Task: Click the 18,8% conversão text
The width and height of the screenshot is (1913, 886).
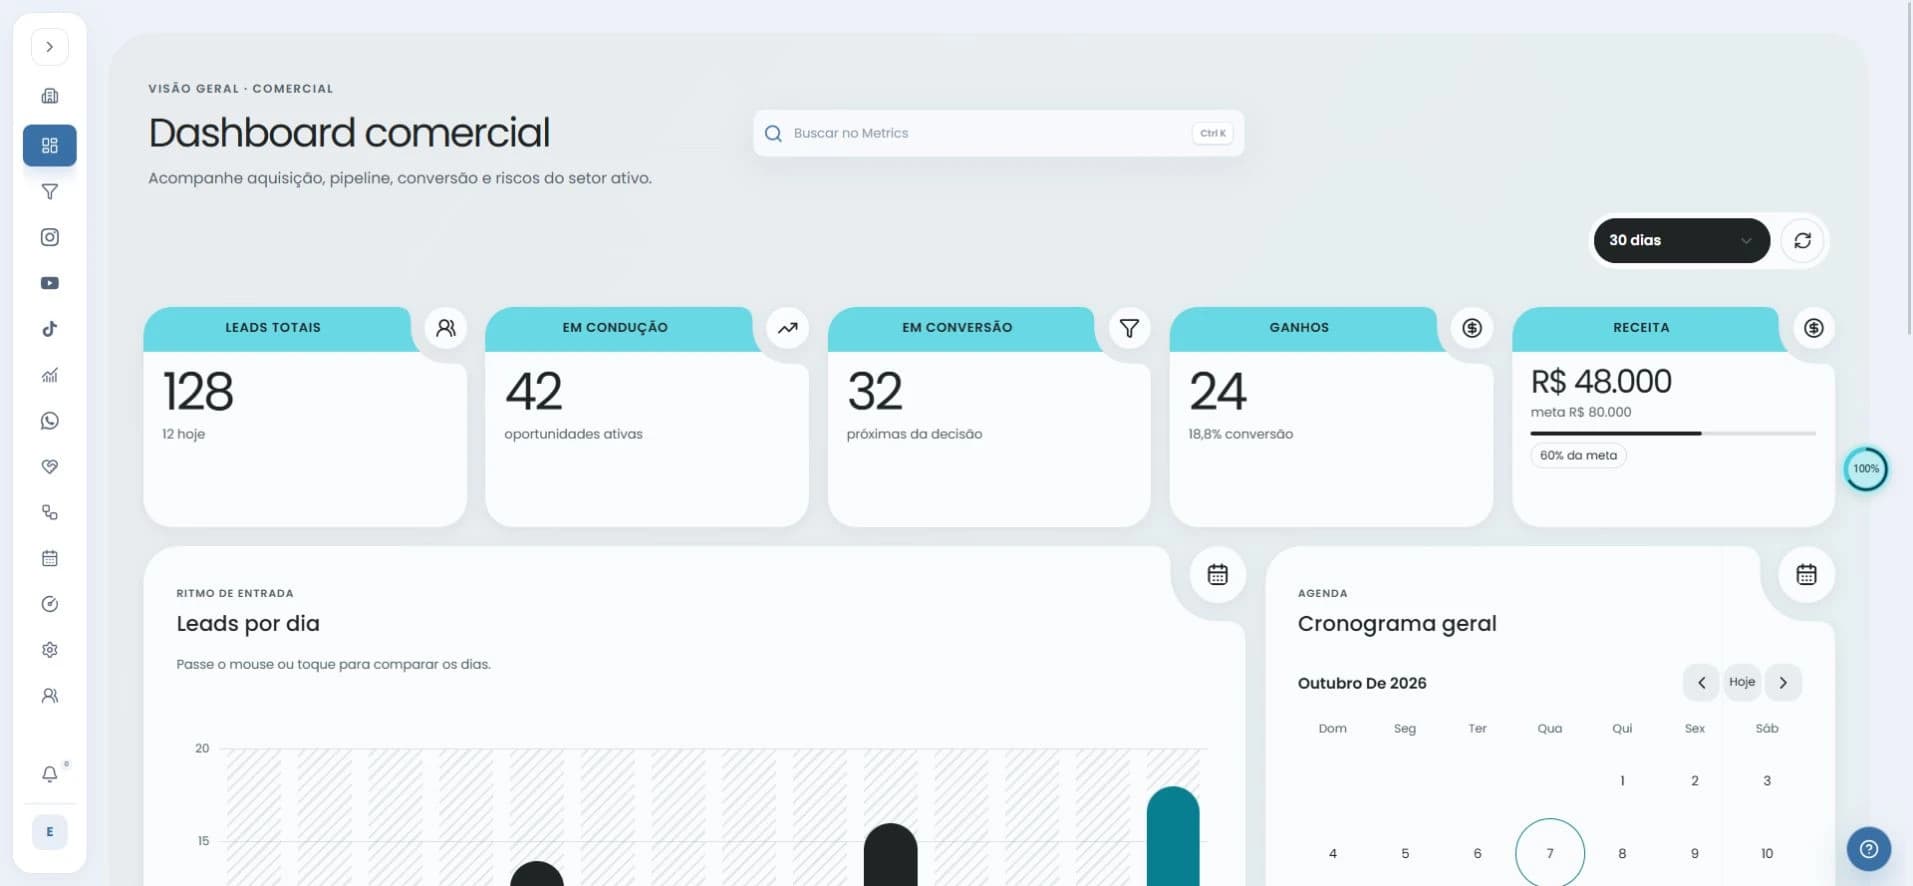Action: 1240,434
